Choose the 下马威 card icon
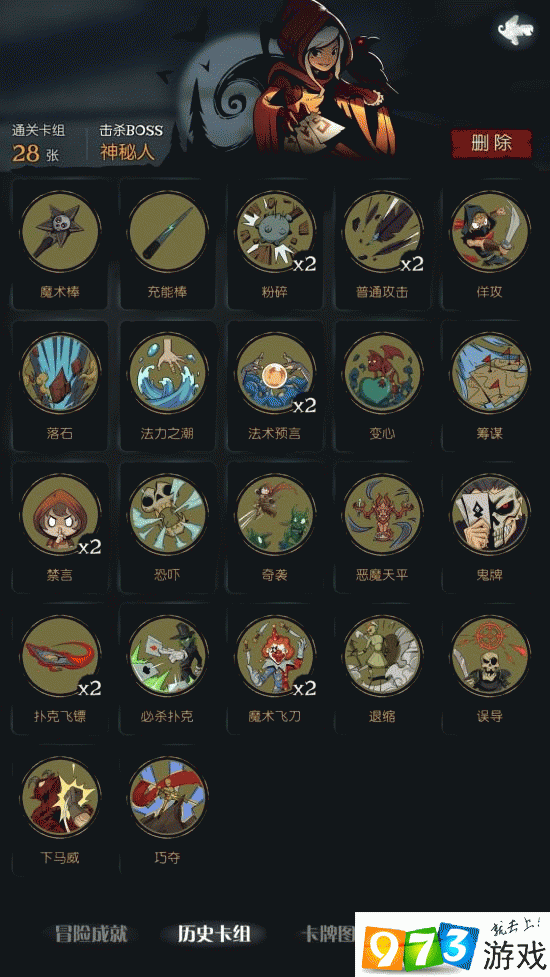 60,798
